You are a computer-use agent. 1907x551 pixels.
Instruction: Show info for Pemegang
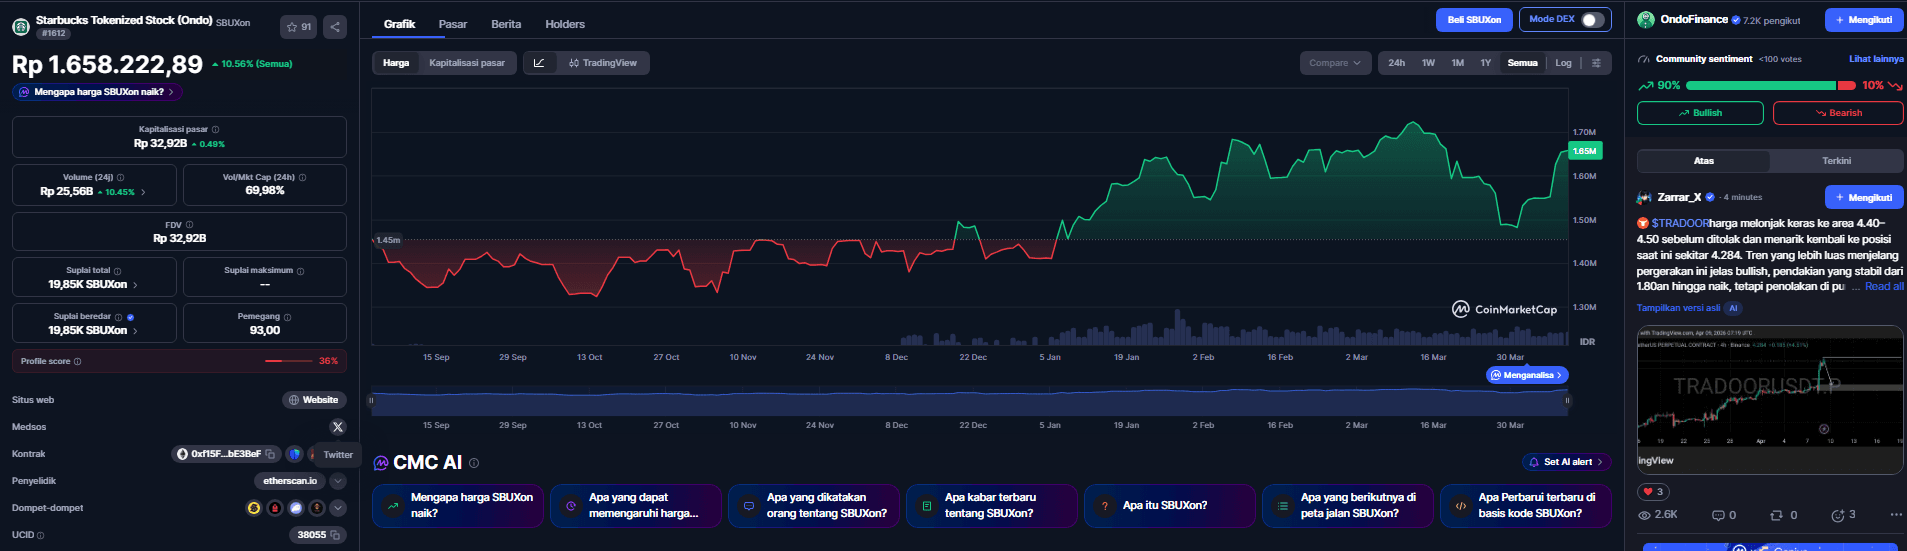(x=287, y=317)
